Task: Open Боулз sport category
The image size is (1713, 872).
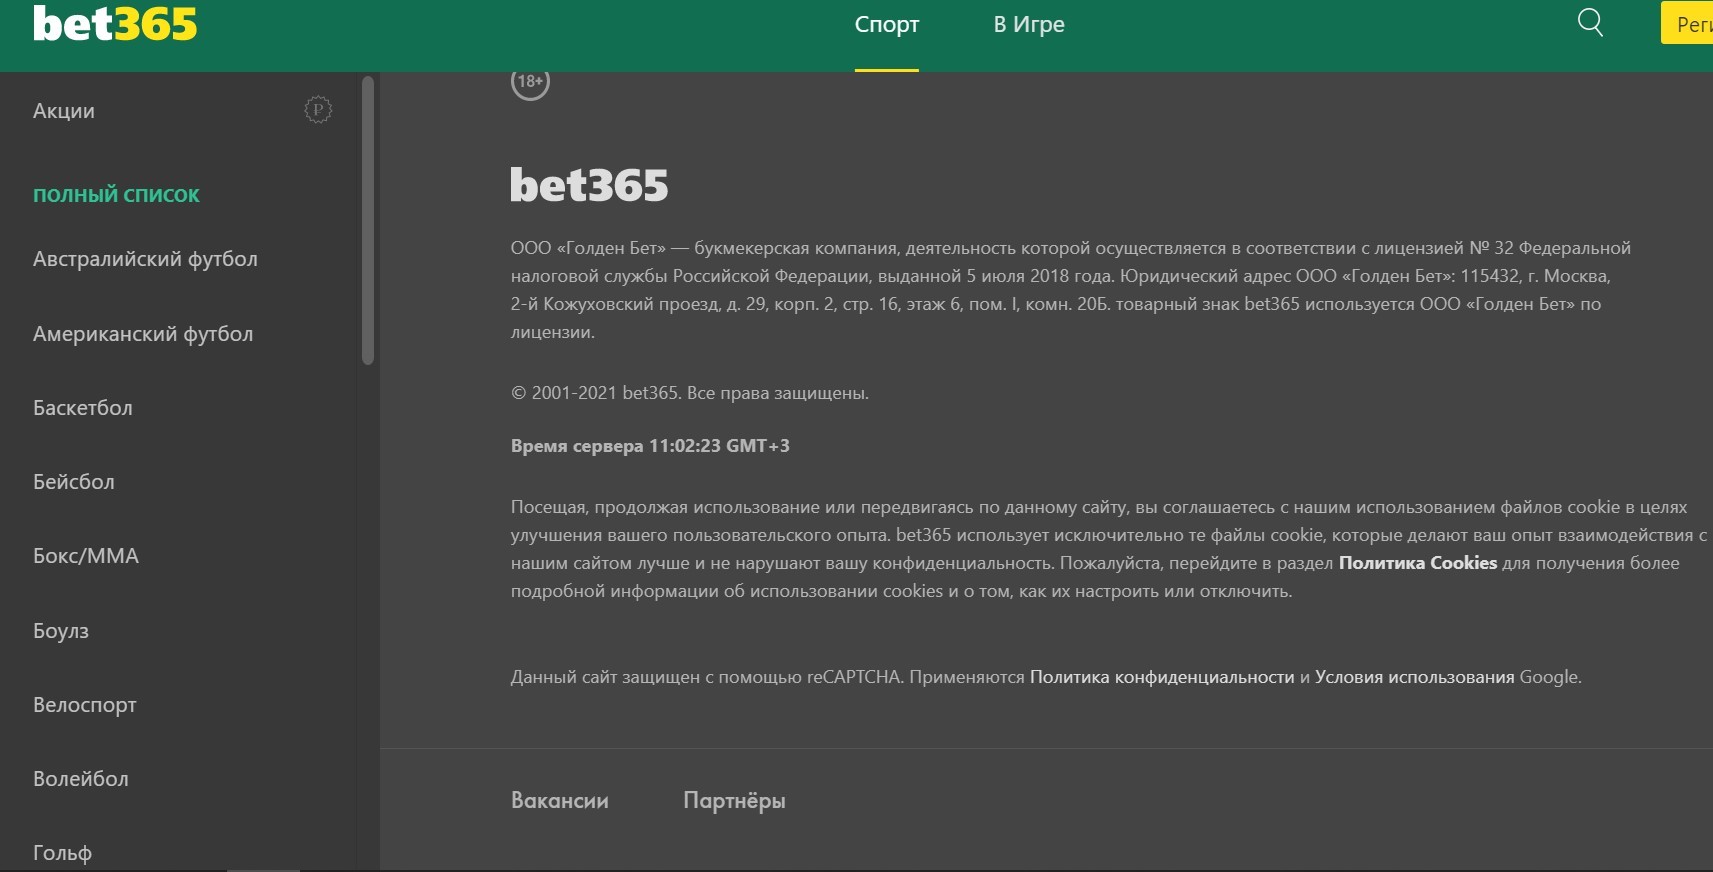Action: tap(61, 631)
